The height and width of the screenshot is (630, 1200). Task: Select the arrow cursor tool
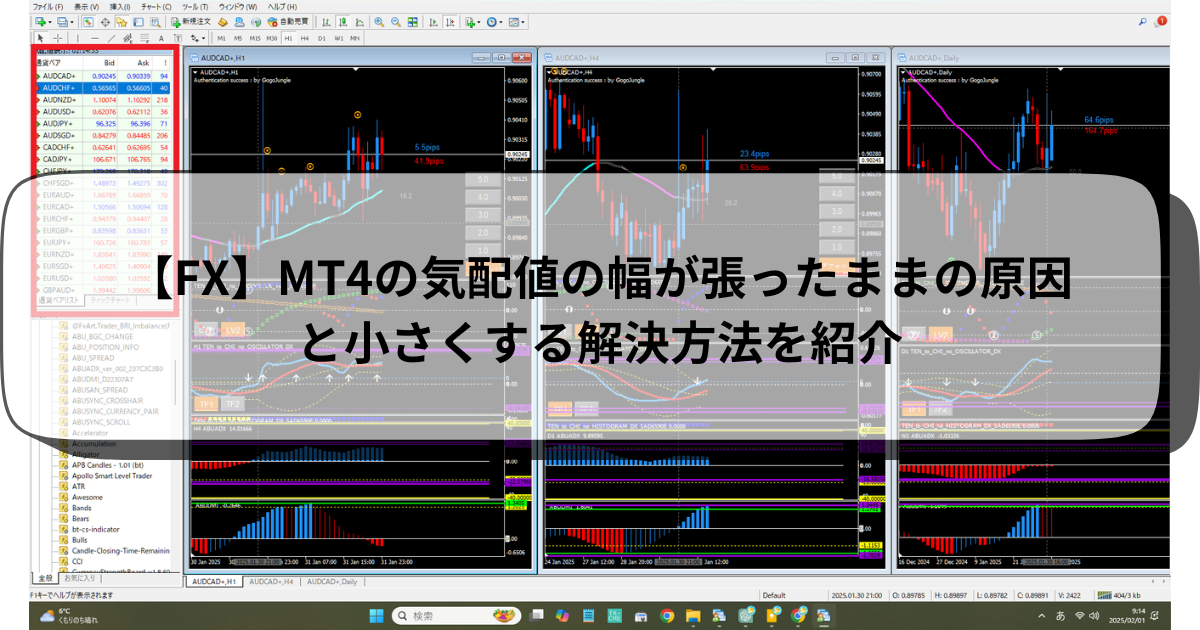pyautogui.click(x=40, y=38)
